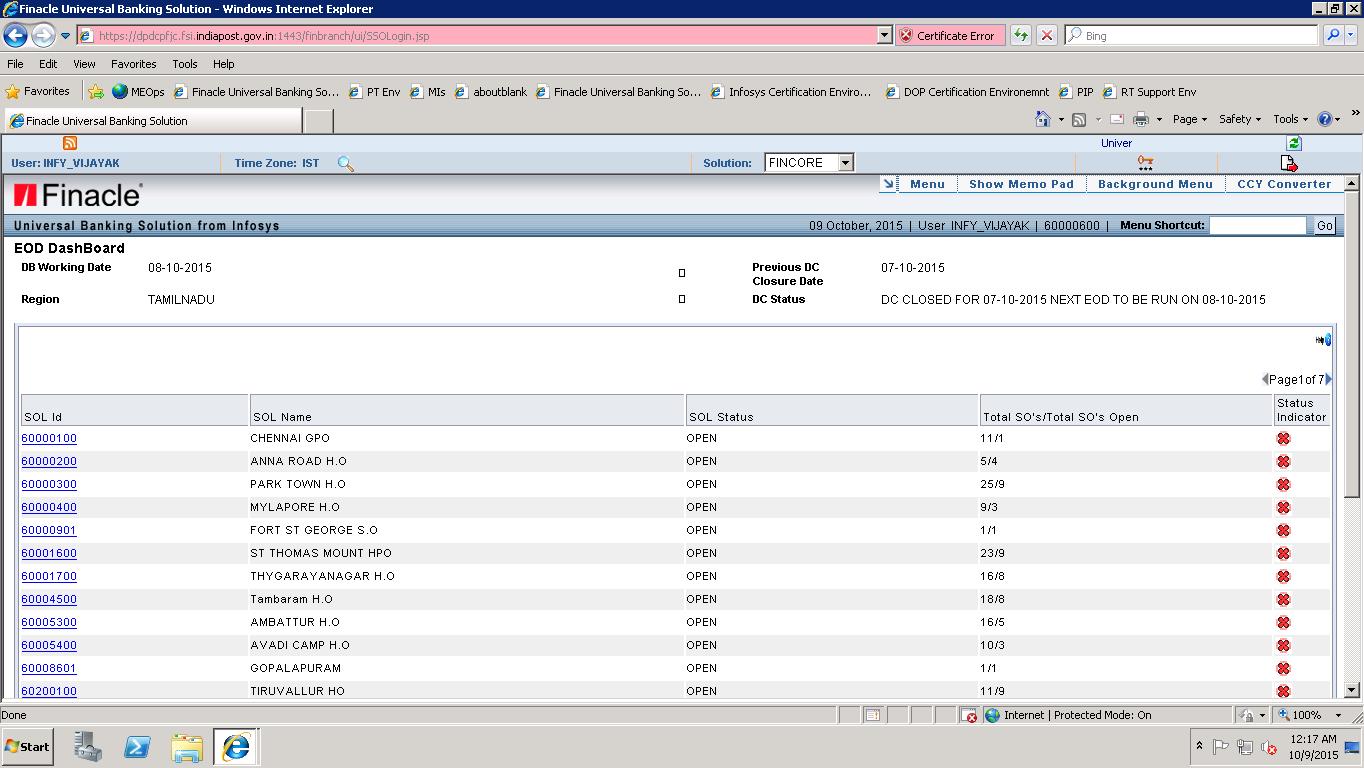Open Server Manager from the taskbar

(88, 747)
